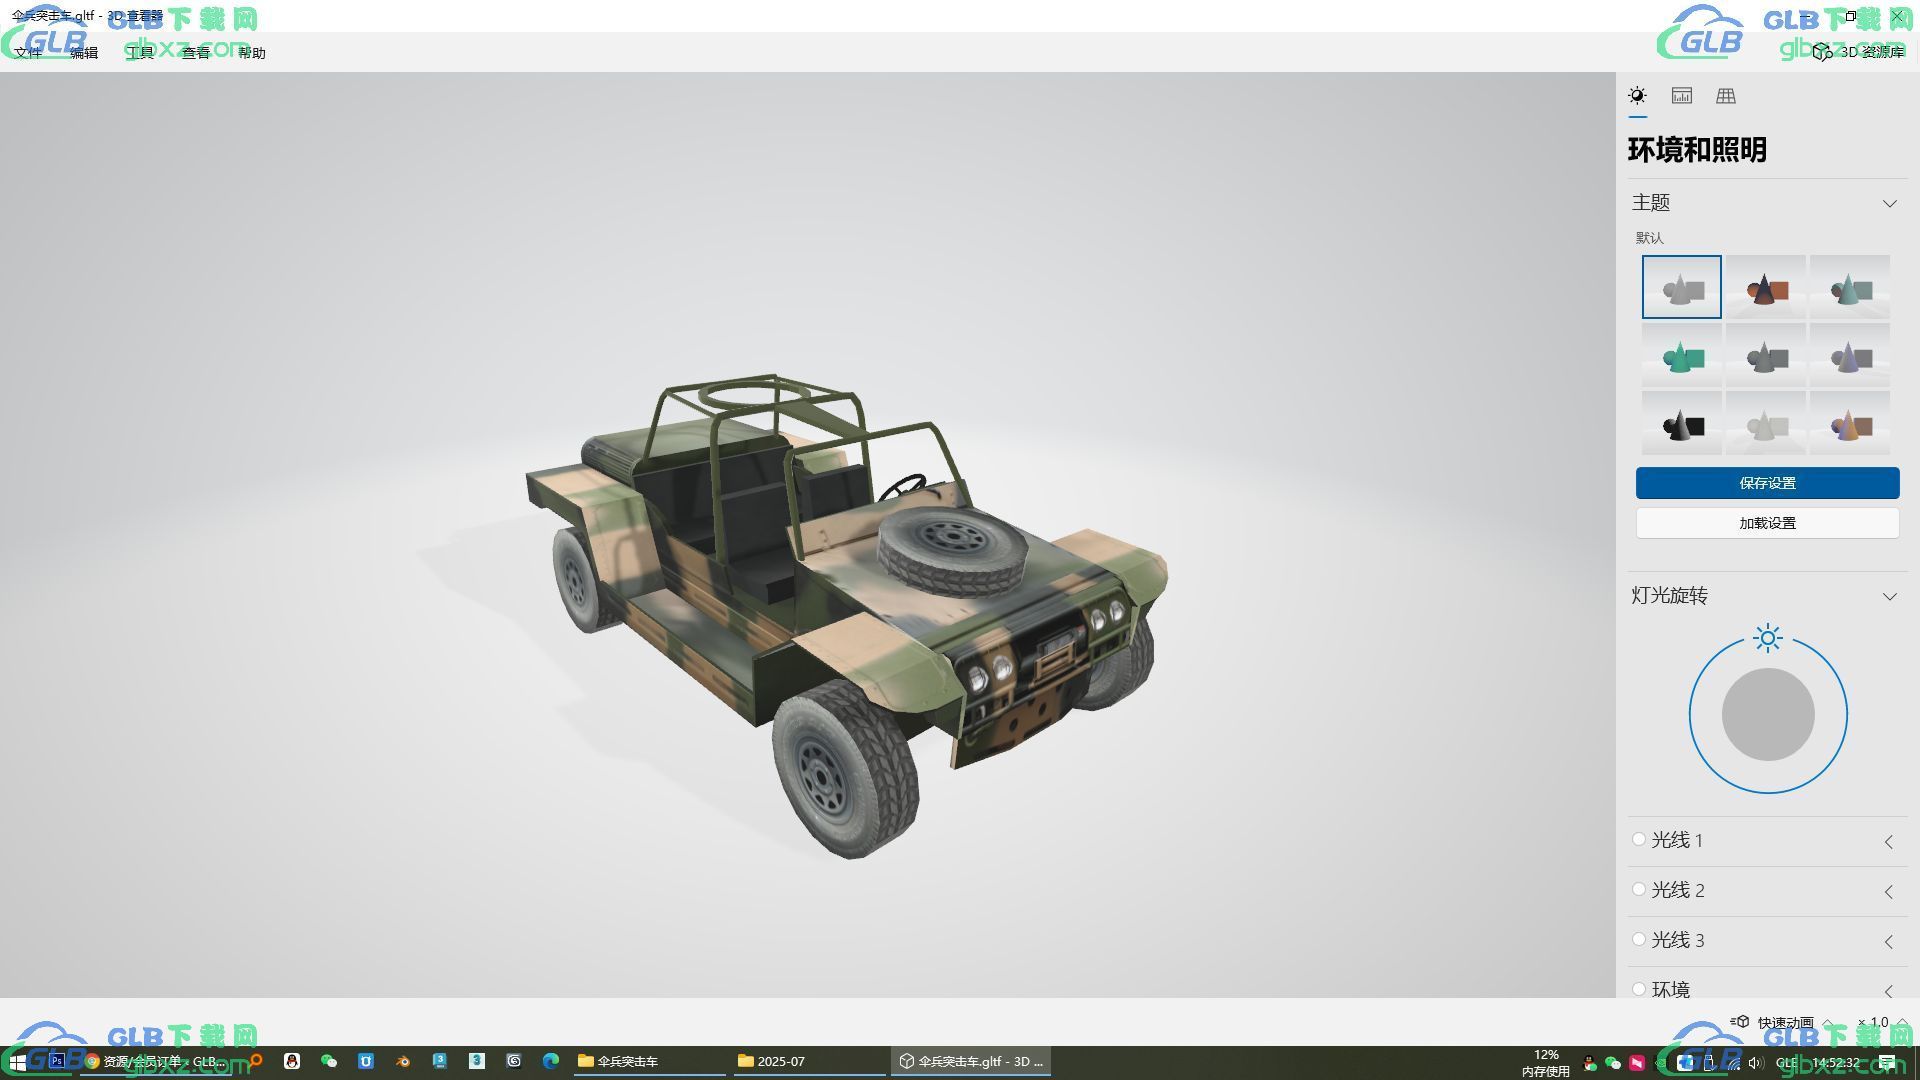Viewport: 1920px width, 1080px height.
Task: Click the sun handle on the light rotation dial
Action: point(1767,638)
